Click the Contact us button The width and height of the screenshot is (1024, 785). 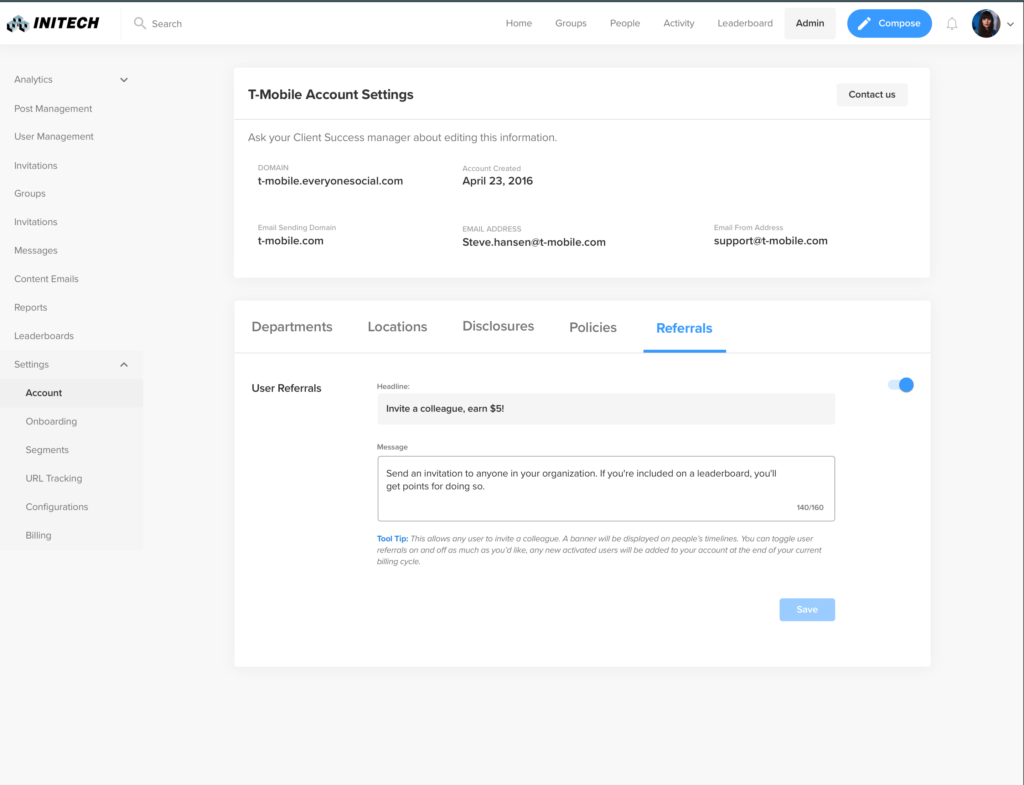click(872, 95)
